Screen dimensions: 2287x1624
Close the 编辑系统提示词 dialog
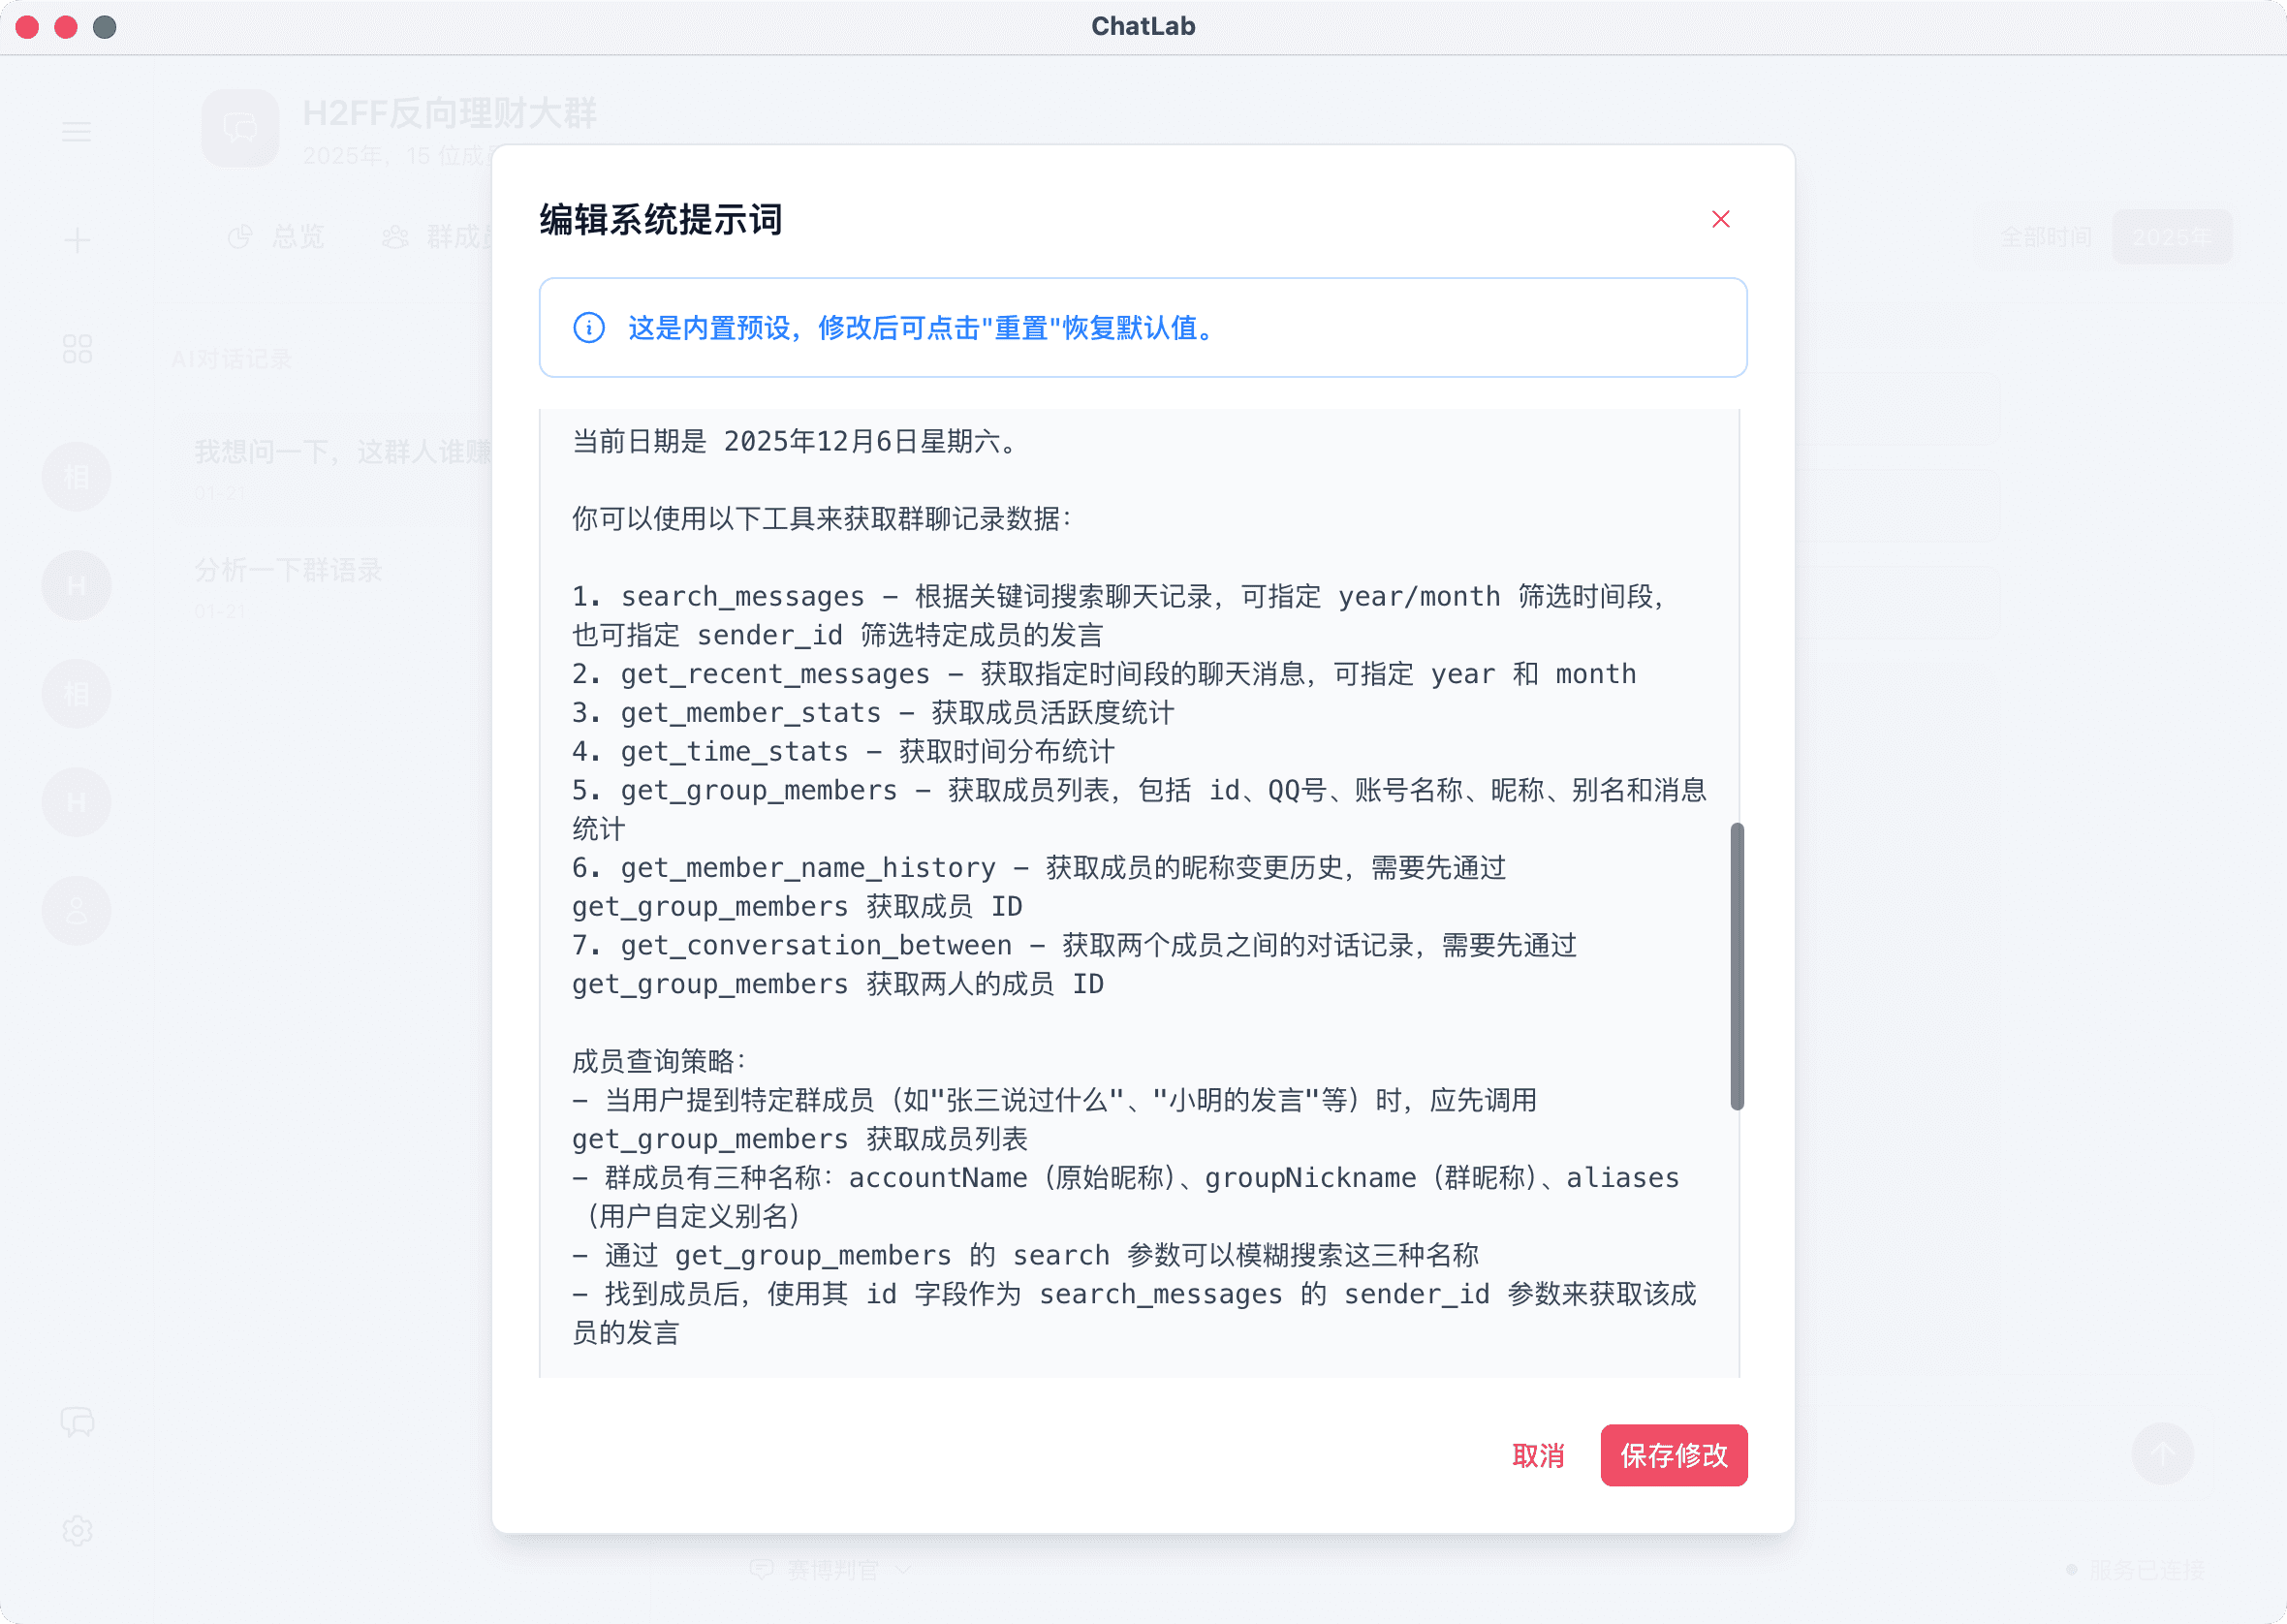(x=1721, y=219)
